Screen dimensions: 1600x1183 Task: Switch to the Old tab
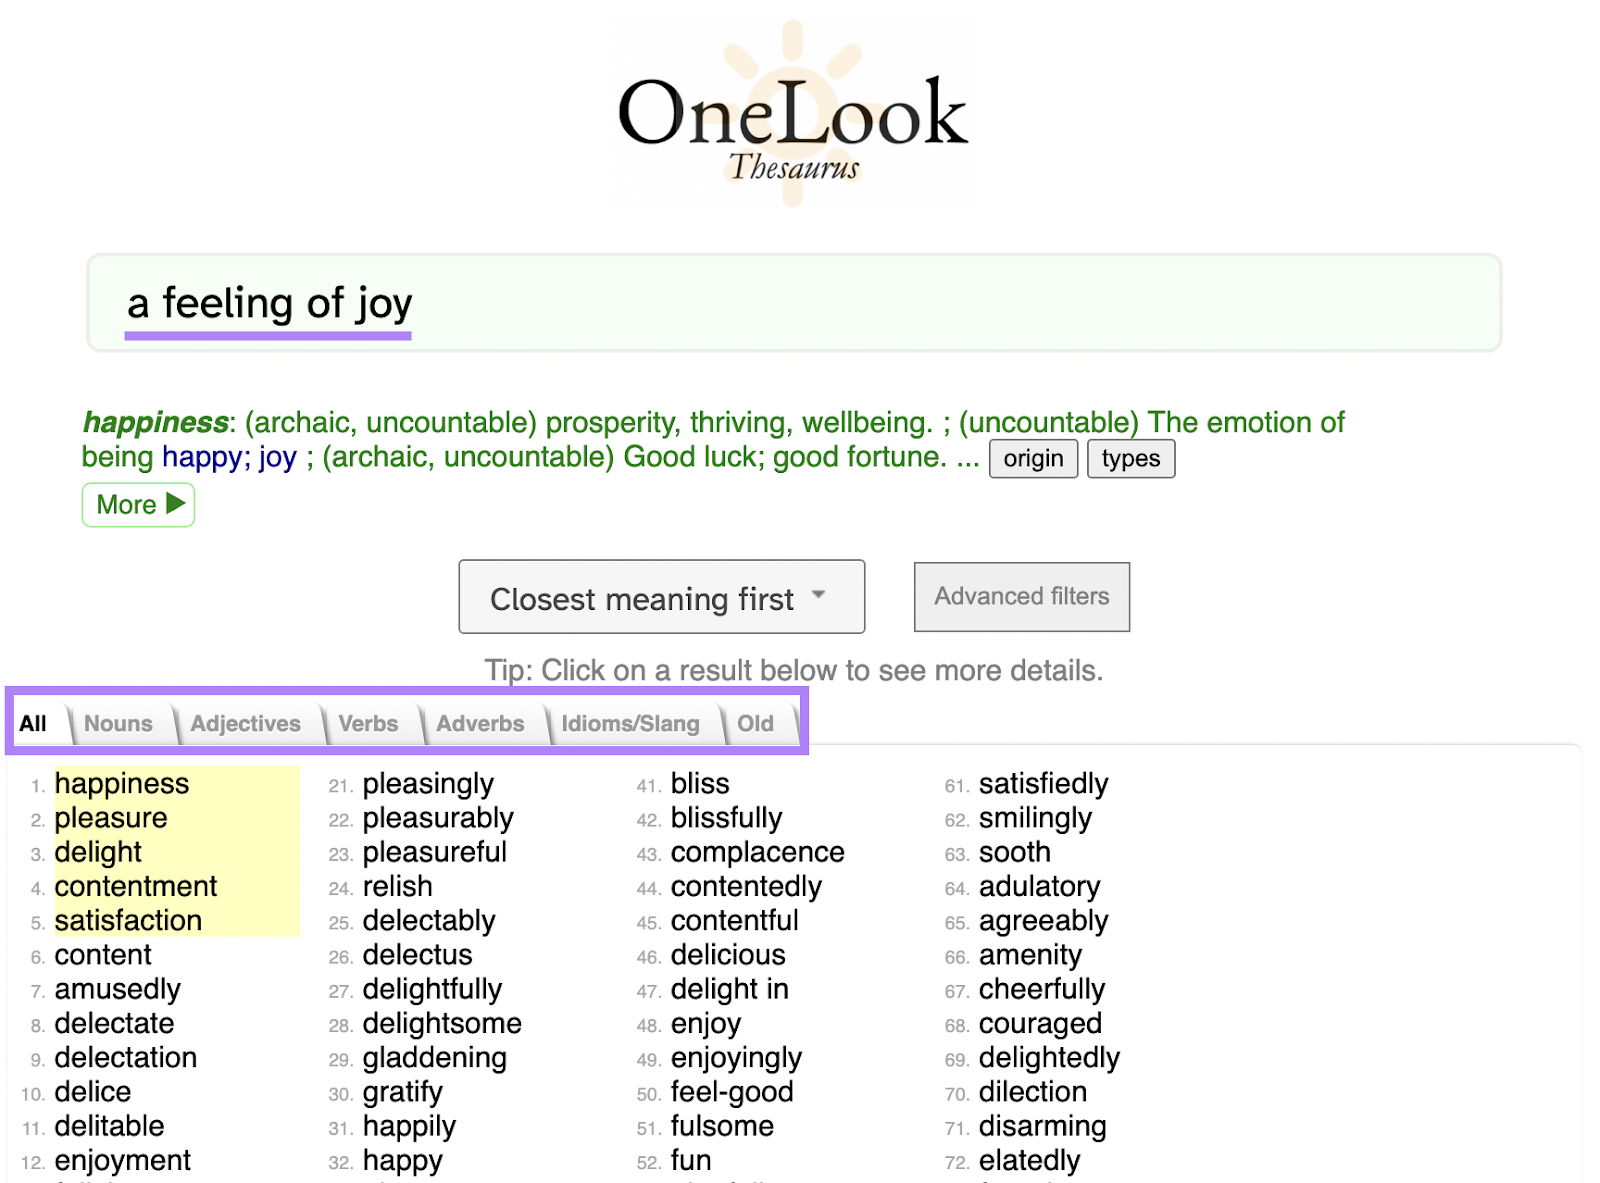pos(755,724)
